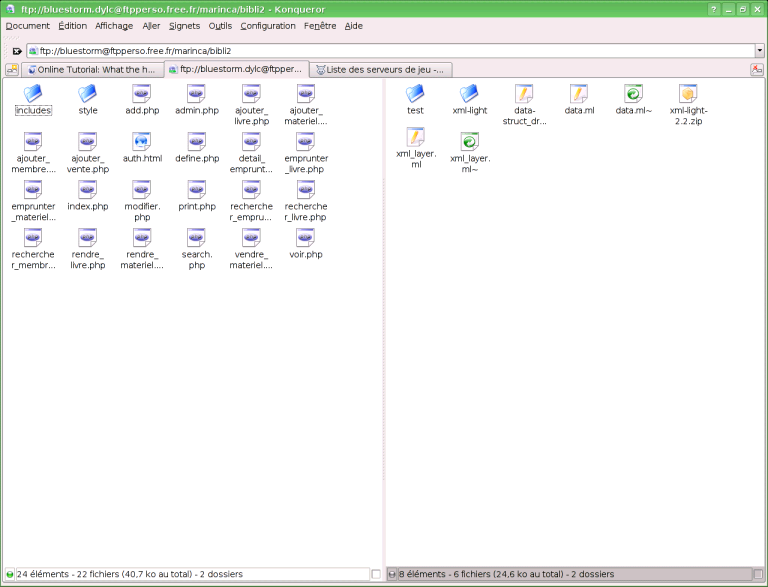Image resolution: width=768 pixels, height=587 pixels.
Task: Toggle the right pane link checkbox
Action: click(757, 574)
